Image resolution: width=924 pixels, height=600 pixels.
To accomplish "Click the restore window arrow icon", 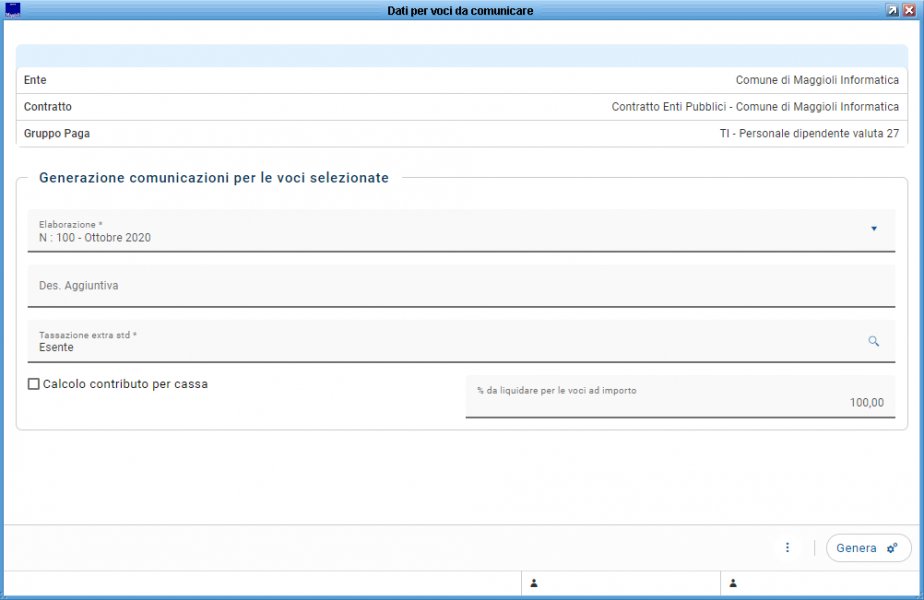I will pos(892,10).
